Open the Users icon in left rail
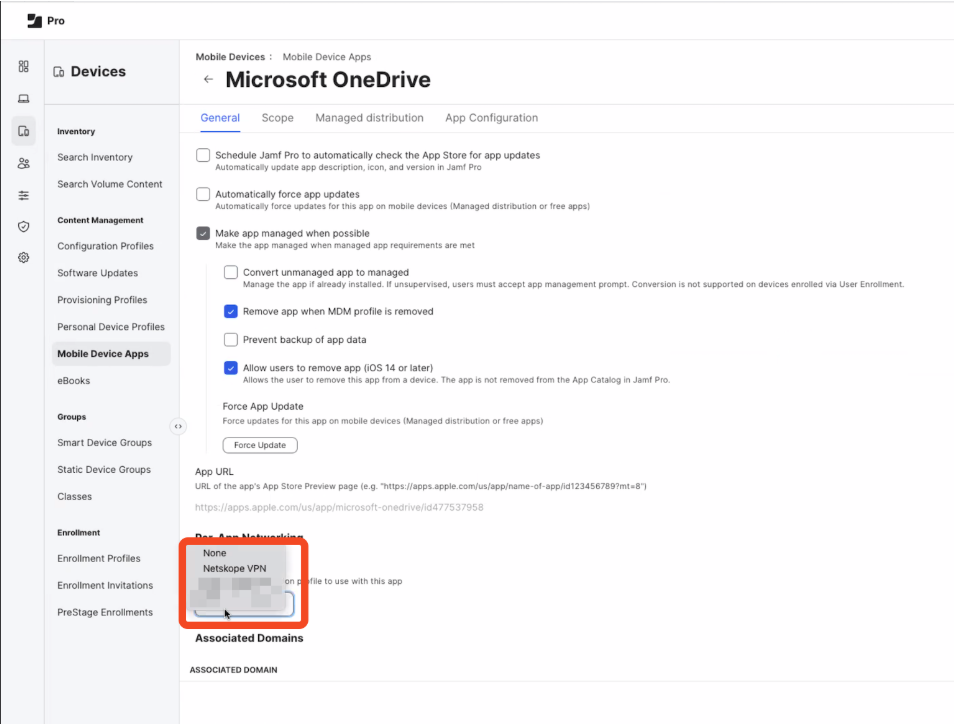The height and width of the screenshot is (728, 954). coord(24,163)
